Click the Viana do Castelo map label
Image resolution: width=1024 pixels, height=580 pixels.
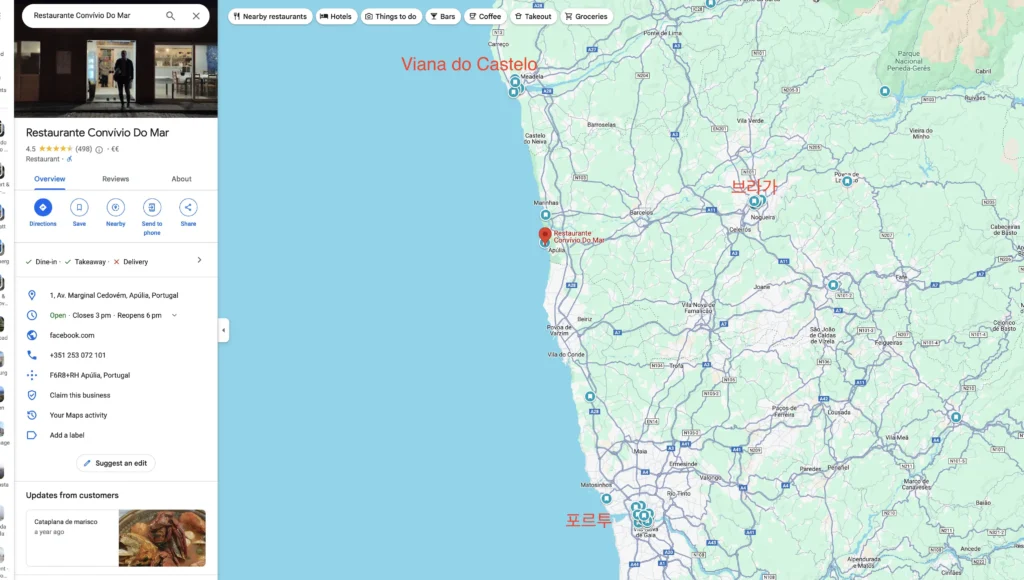[x=469, y=64]
